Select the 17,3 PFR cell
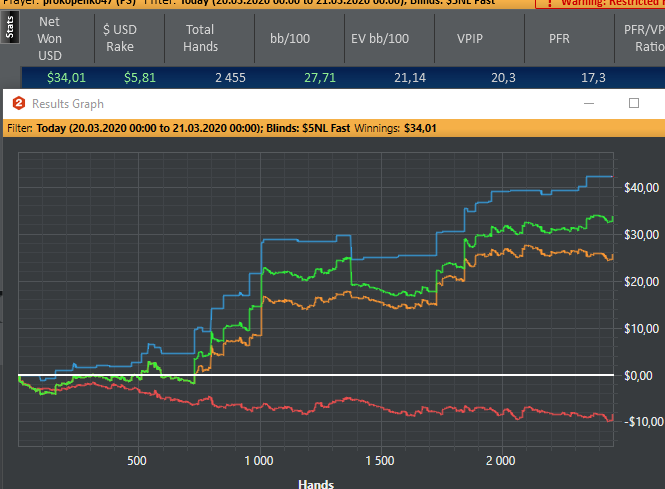665x489 pixels. pos(593,78)
